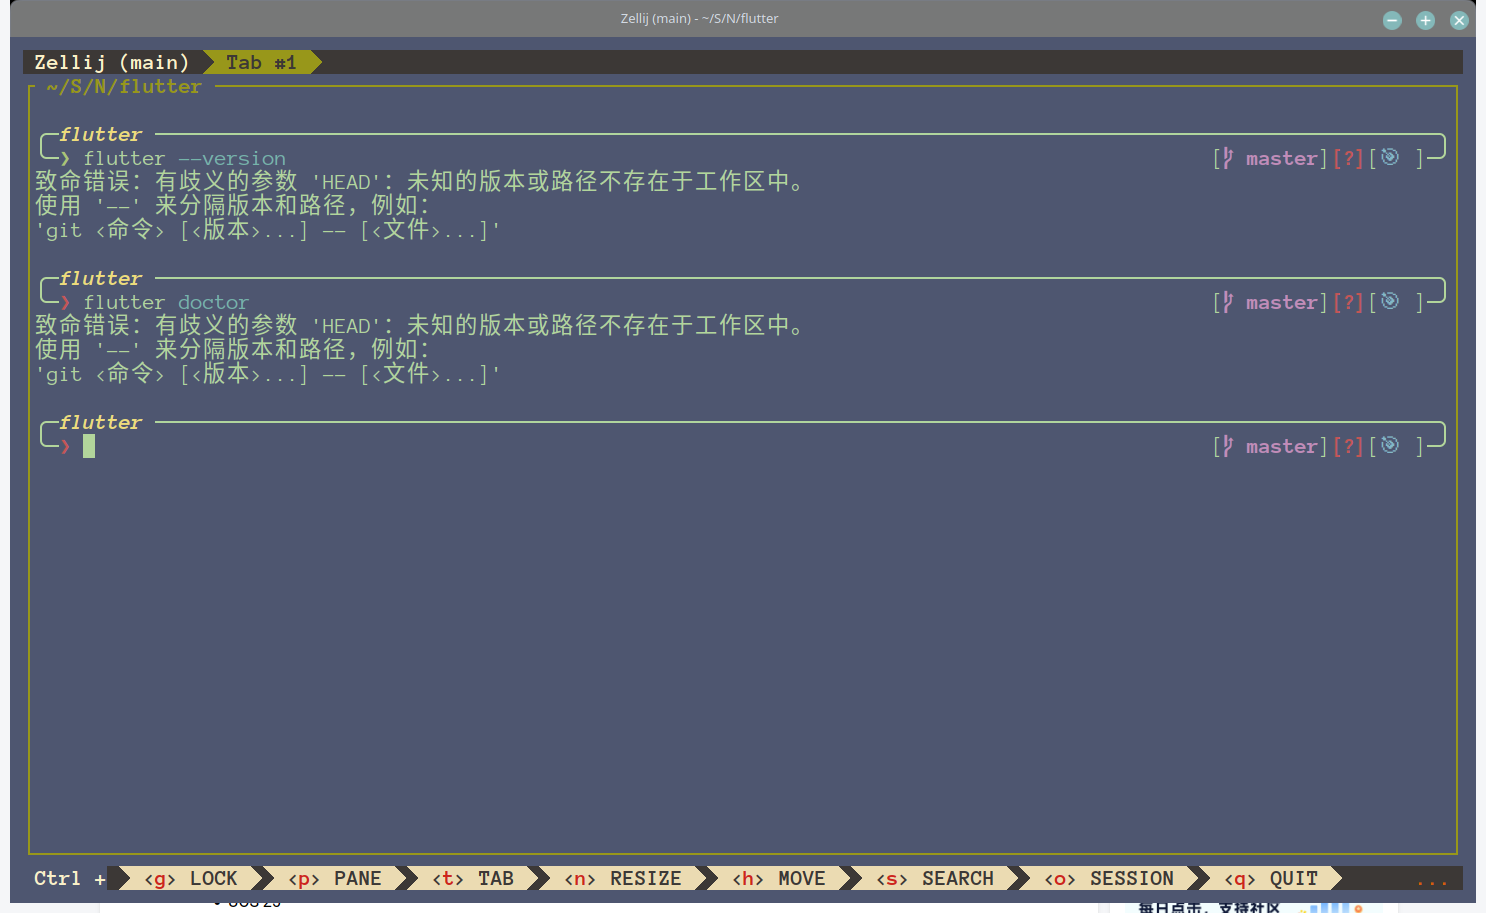
Task: Click the [?] git status on the empty prompt line
Action: tap(1349, 446)
